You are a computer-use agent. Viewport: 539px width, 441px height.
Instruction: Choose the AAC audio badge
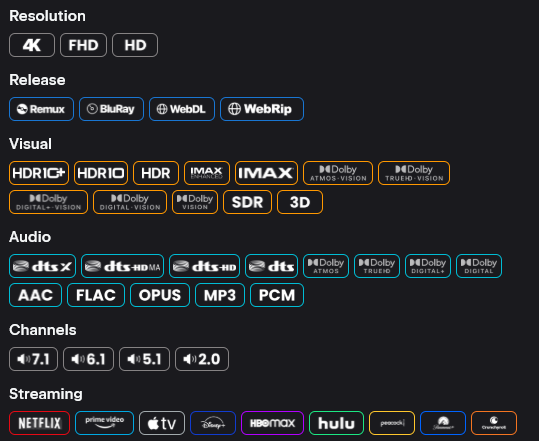(x=35, y=295)
